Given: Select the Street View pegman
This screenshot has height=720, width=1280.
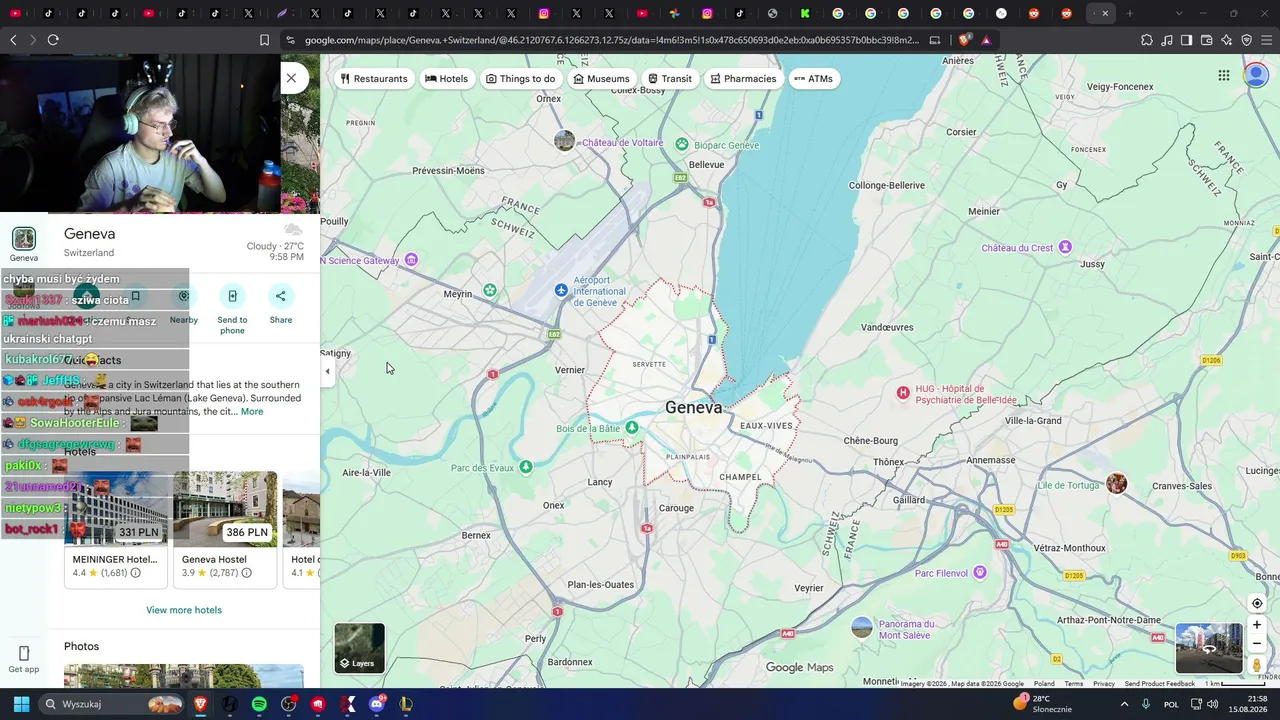Looking at the screenshot, I should pos(1257,665).
